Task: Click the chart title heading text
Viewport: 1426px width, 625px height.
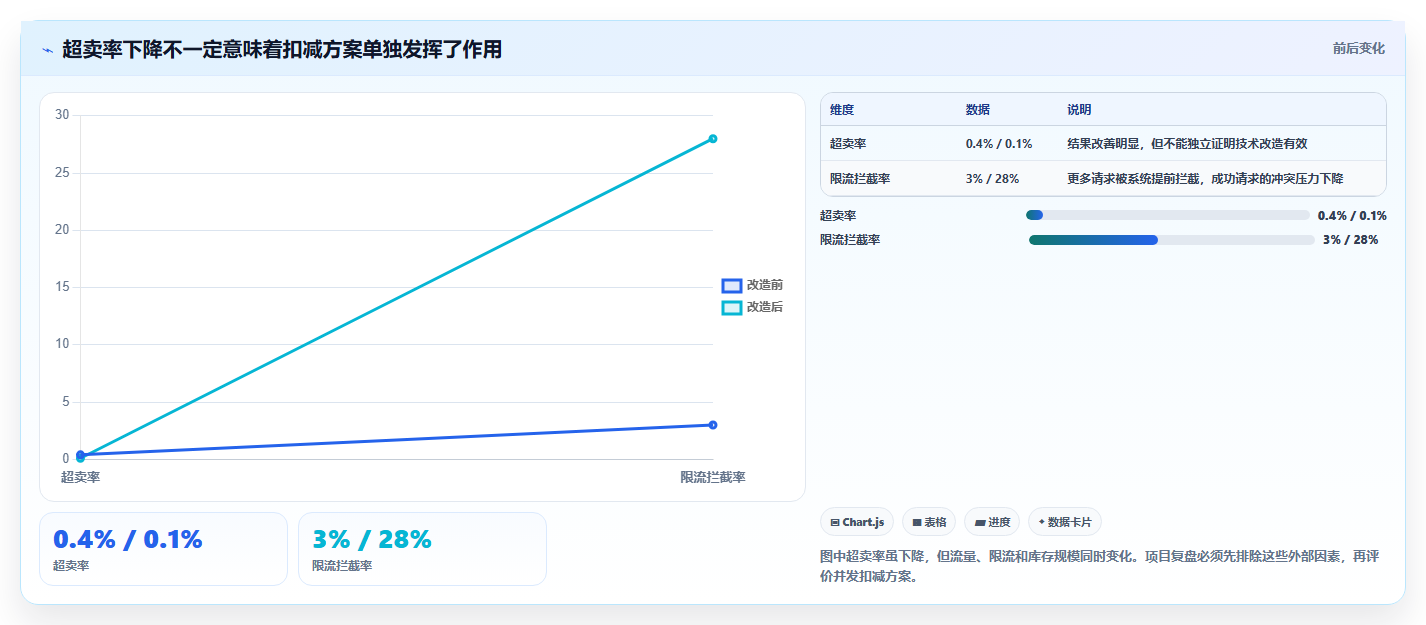Action: [282, 49]
